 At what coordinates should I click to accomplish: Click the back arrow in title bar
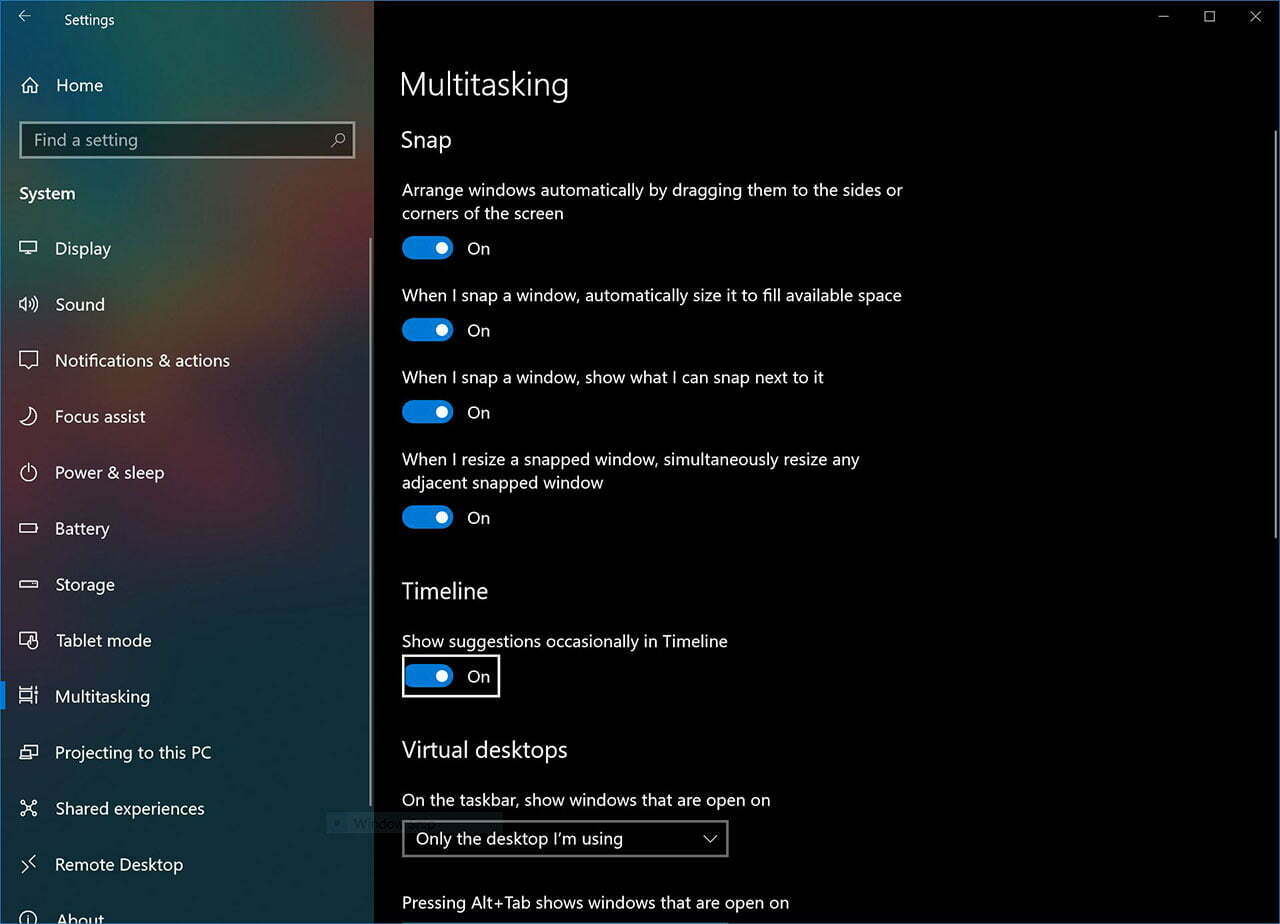(24, 16)
